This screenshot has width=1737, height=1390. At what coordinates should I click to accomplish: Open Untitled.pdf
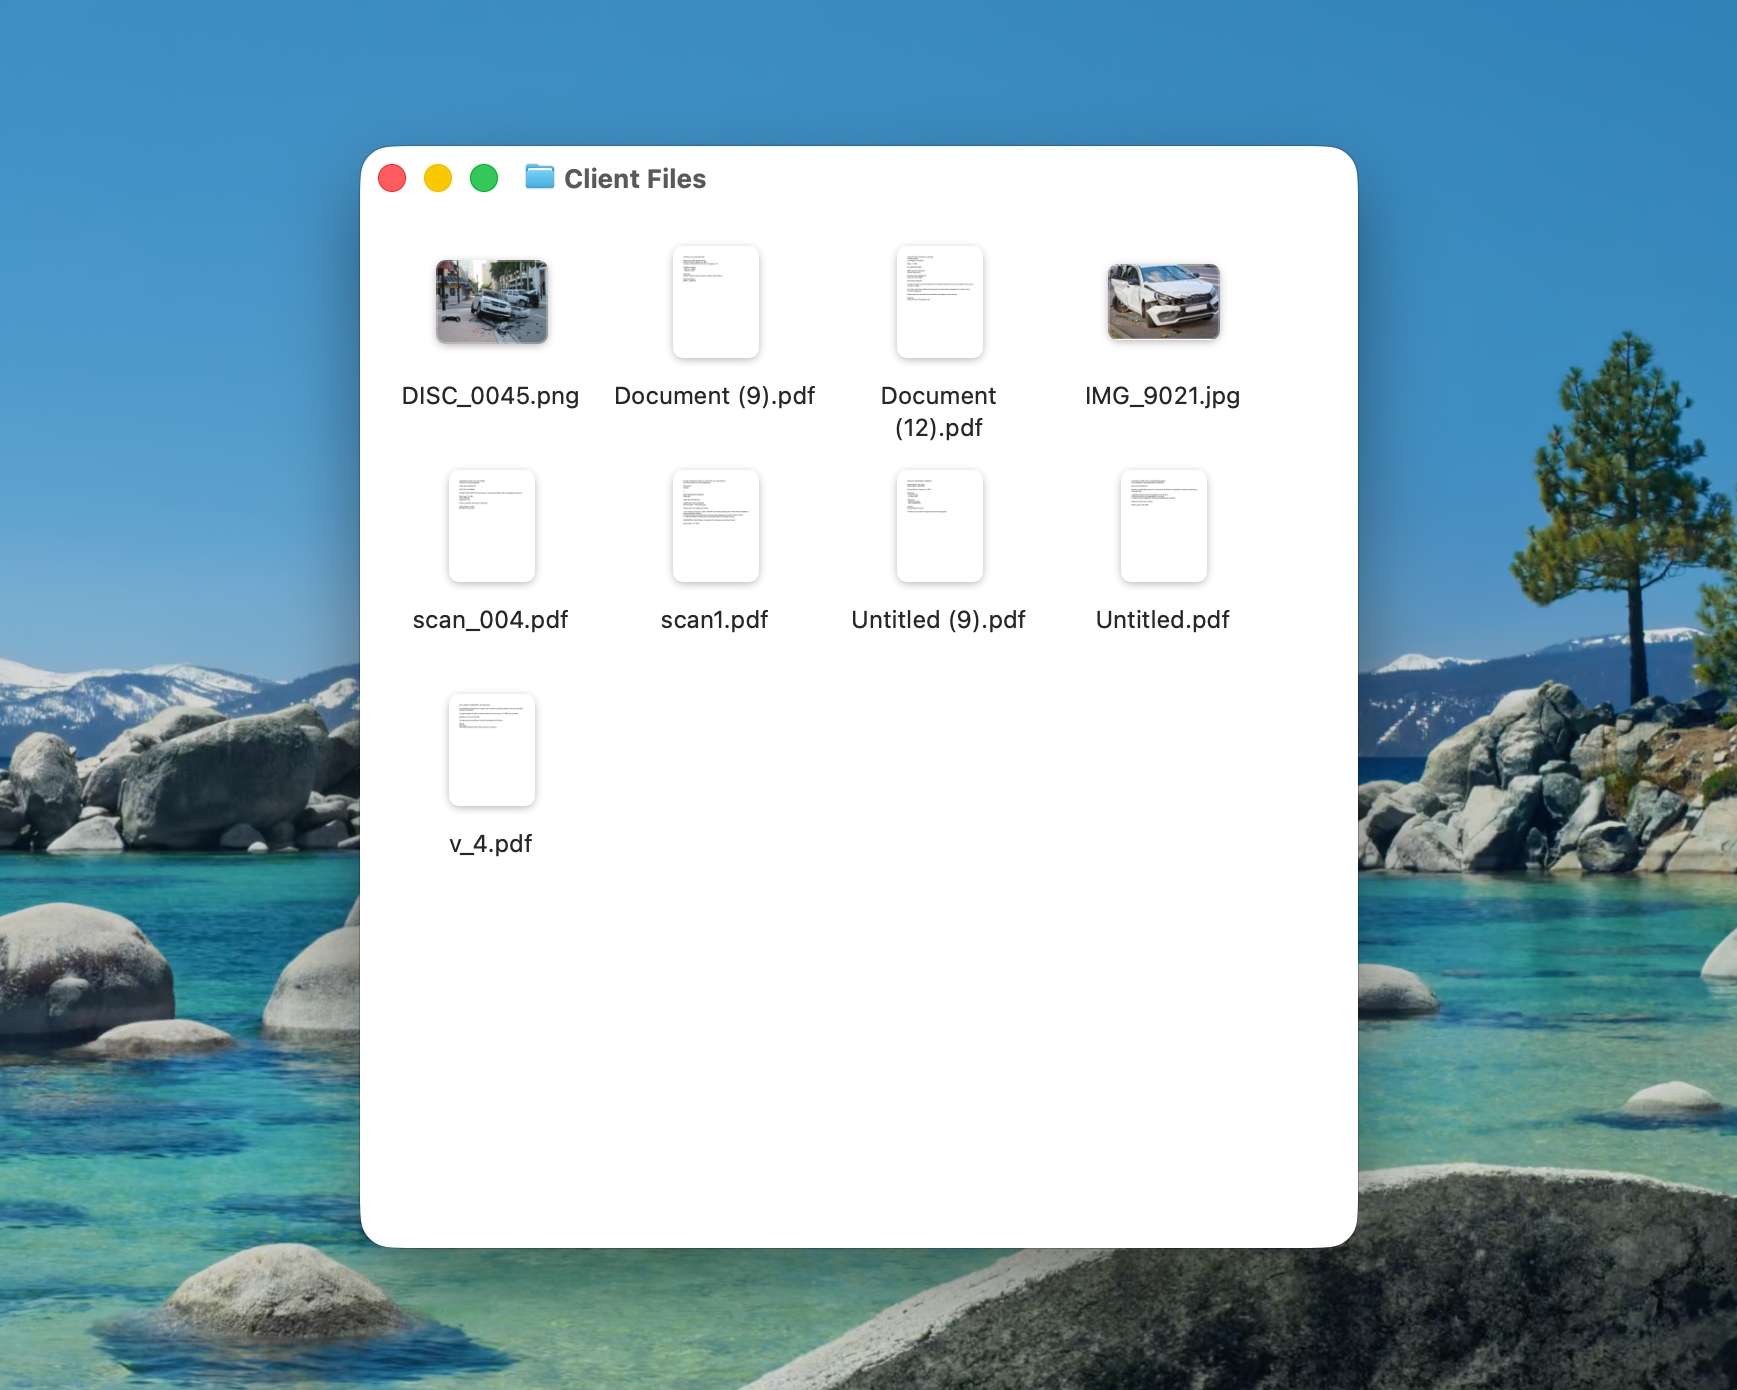tap(1163, 526)
